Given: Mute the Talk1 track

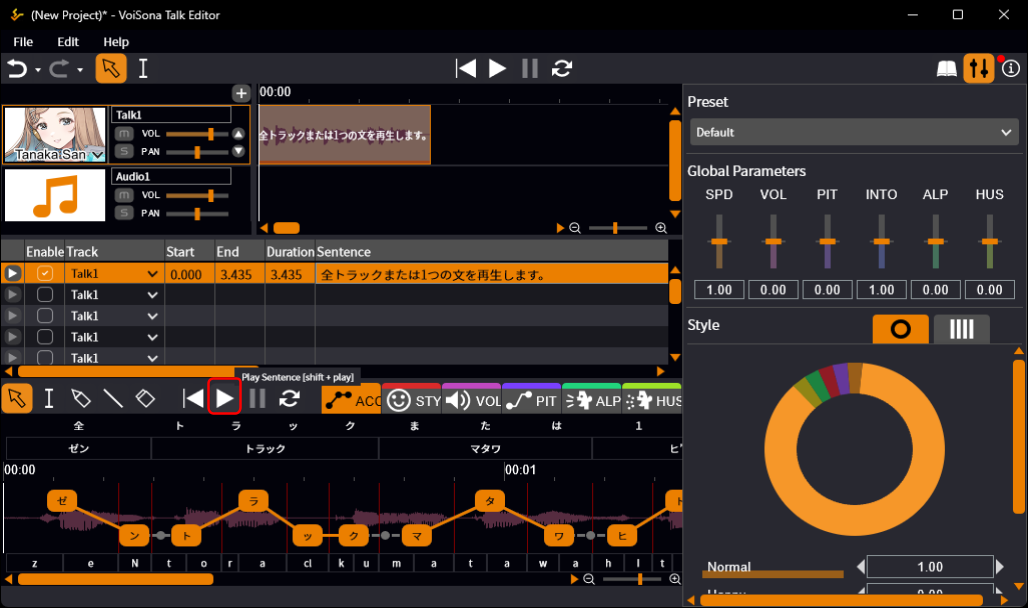Looking at the screenshot, I should (x=124, y=134).
